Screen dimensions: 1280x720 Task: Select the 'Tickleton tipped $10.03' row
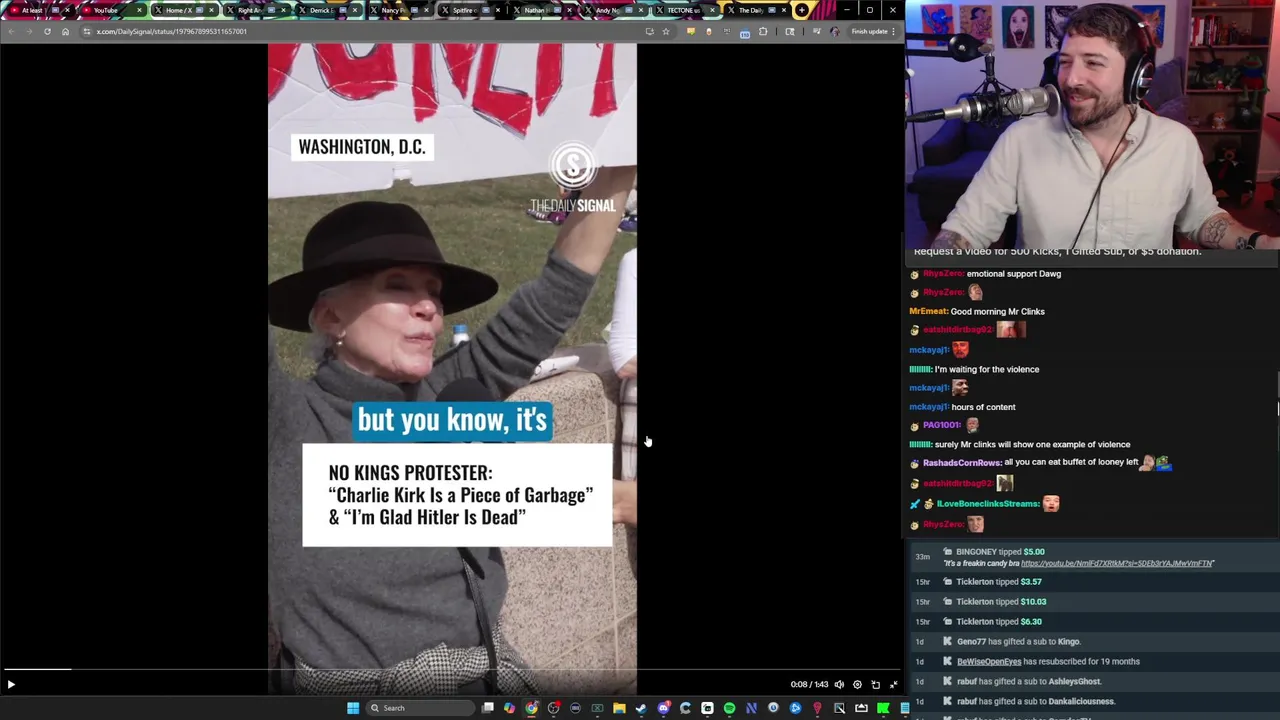pos(1095,601)
